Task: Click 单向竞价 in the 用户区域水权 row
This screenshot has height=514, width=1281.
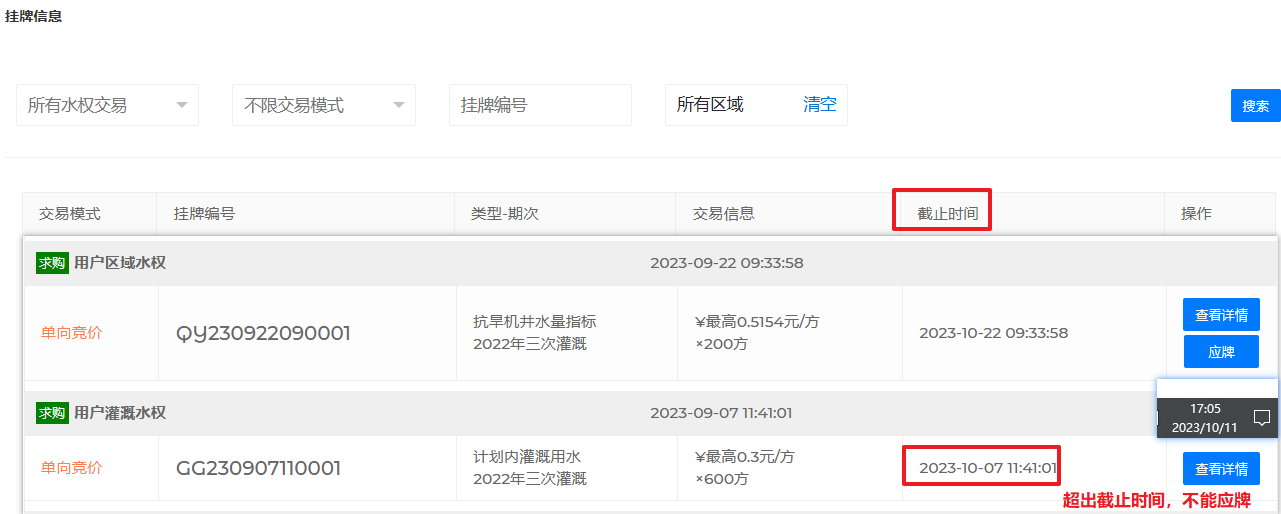Action: pyautogui.click(x=71, y=334)
